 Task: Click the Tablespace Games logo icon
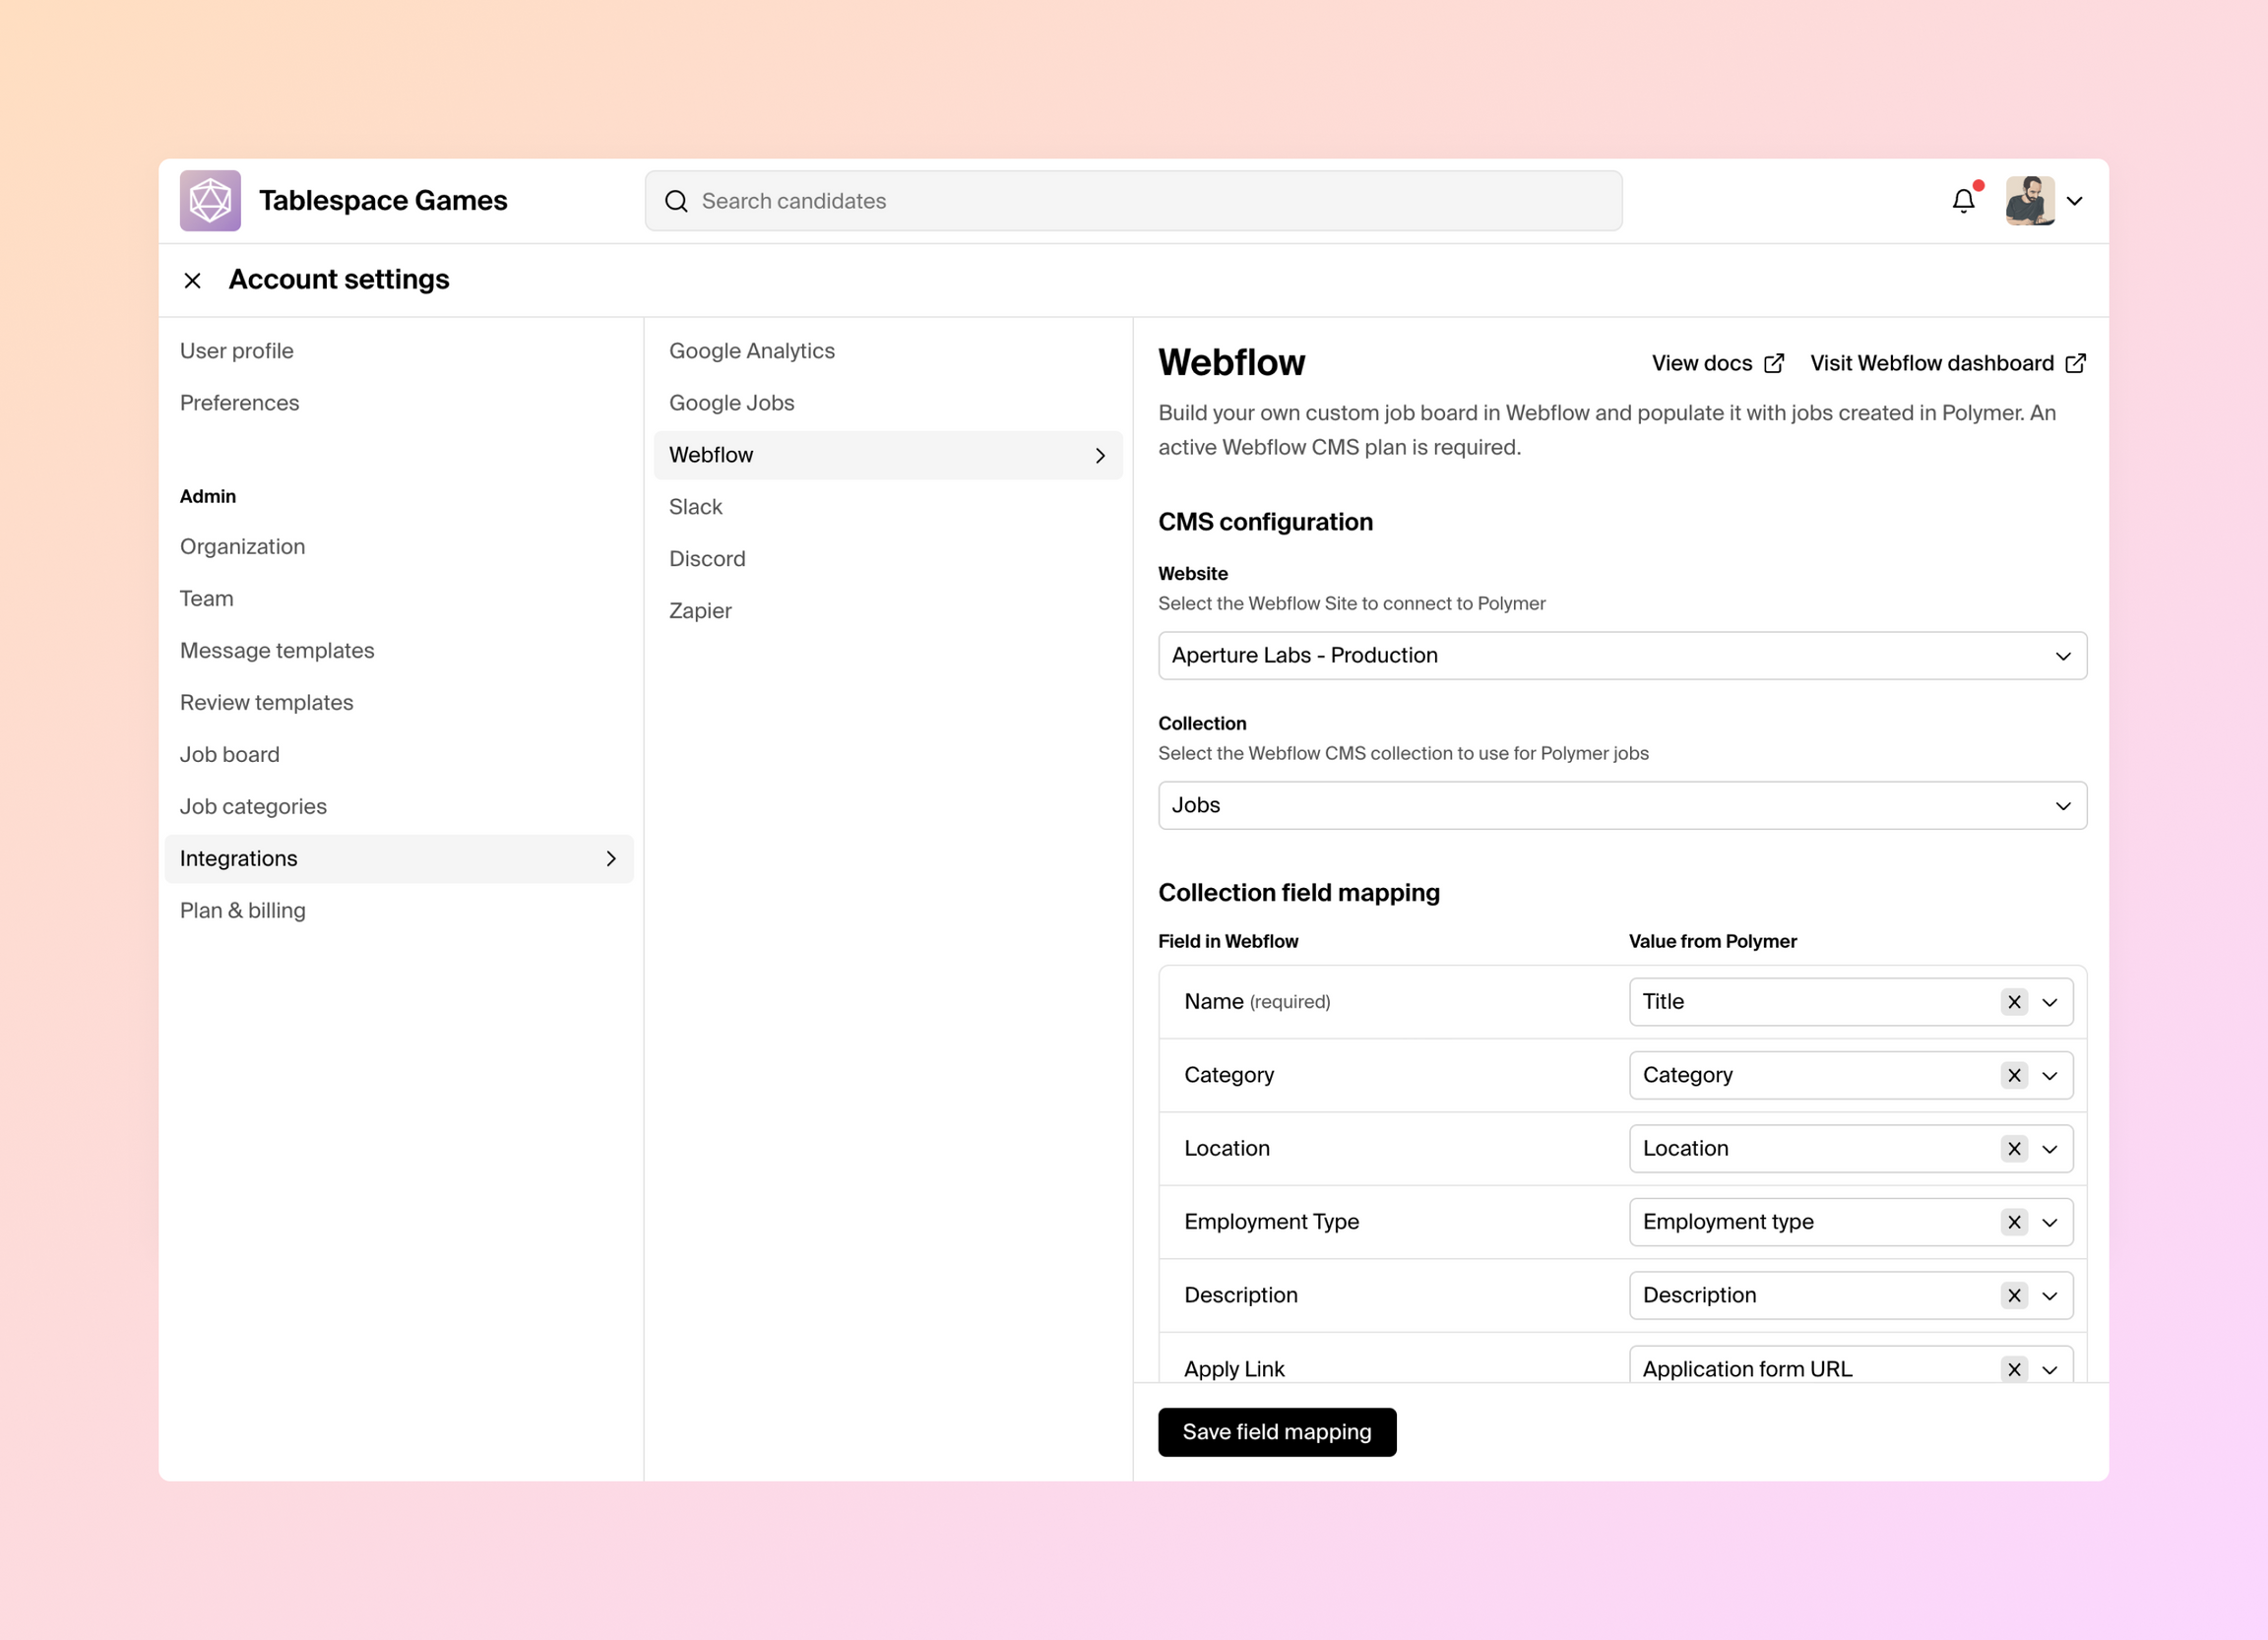[210, 201]
